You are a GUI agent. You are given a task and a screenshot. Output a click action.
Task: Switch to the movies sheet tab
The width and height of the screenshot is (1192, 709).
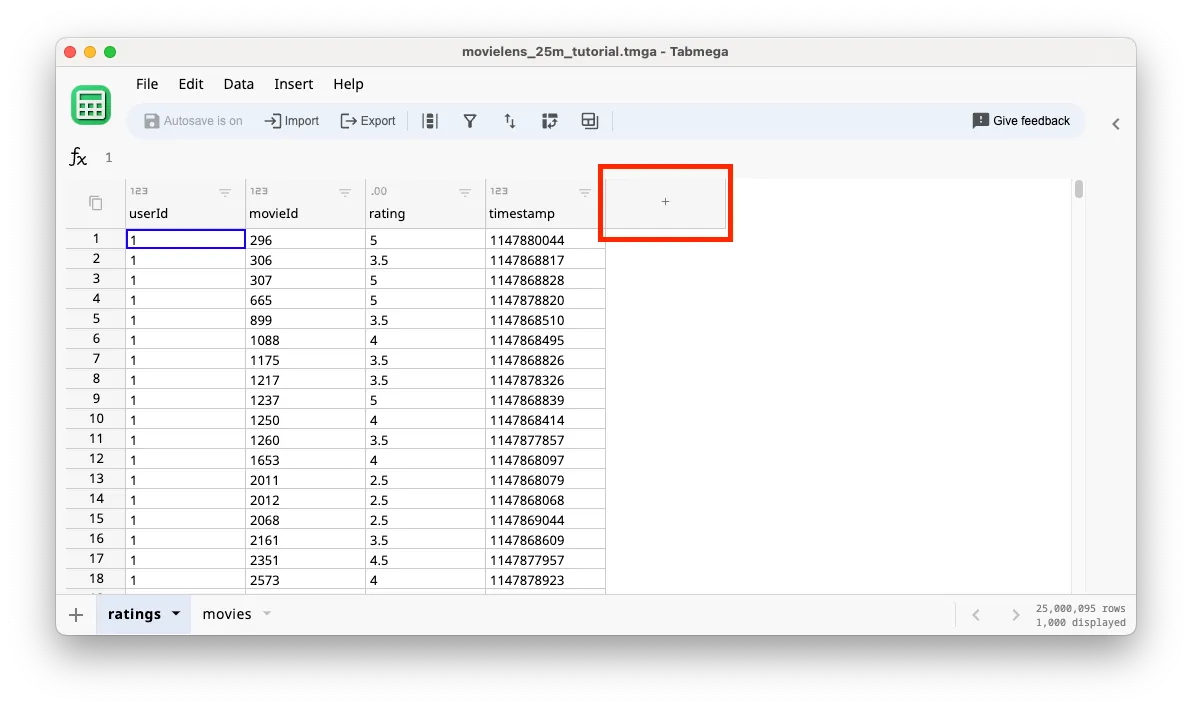coord(226,614)
